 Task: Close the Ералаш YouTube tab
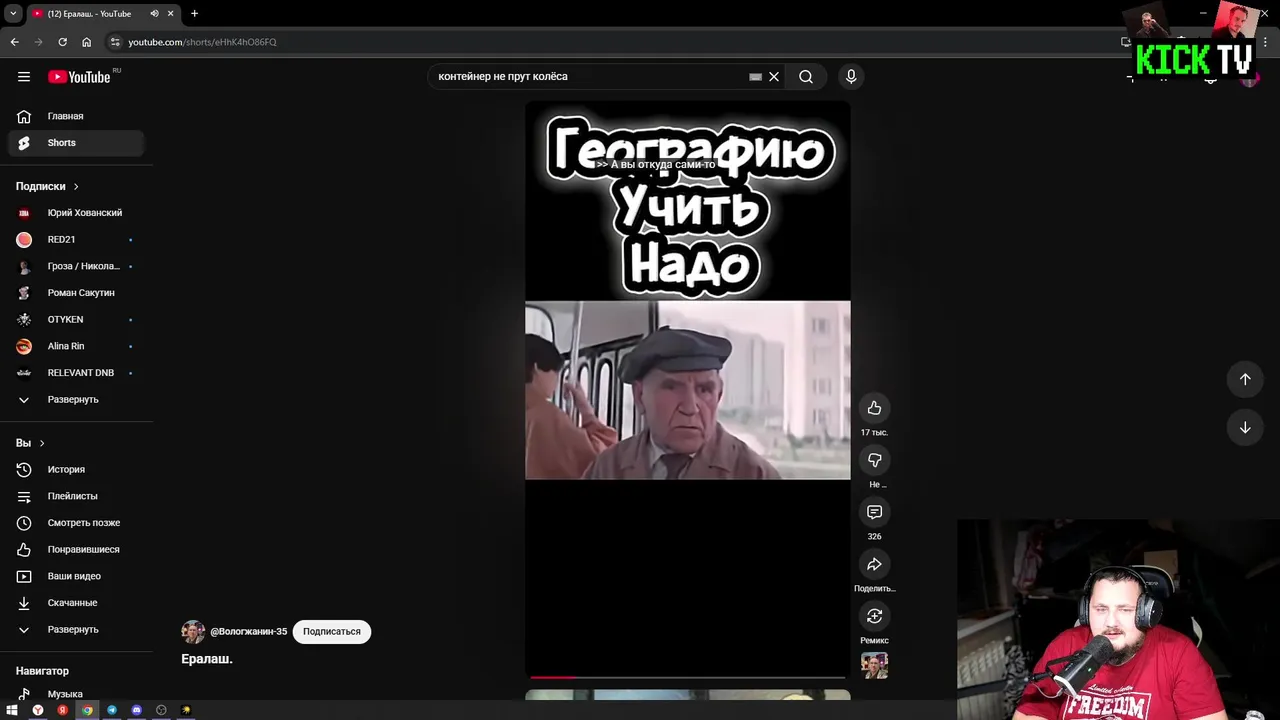pyautogui.click(x=170, y=14)
